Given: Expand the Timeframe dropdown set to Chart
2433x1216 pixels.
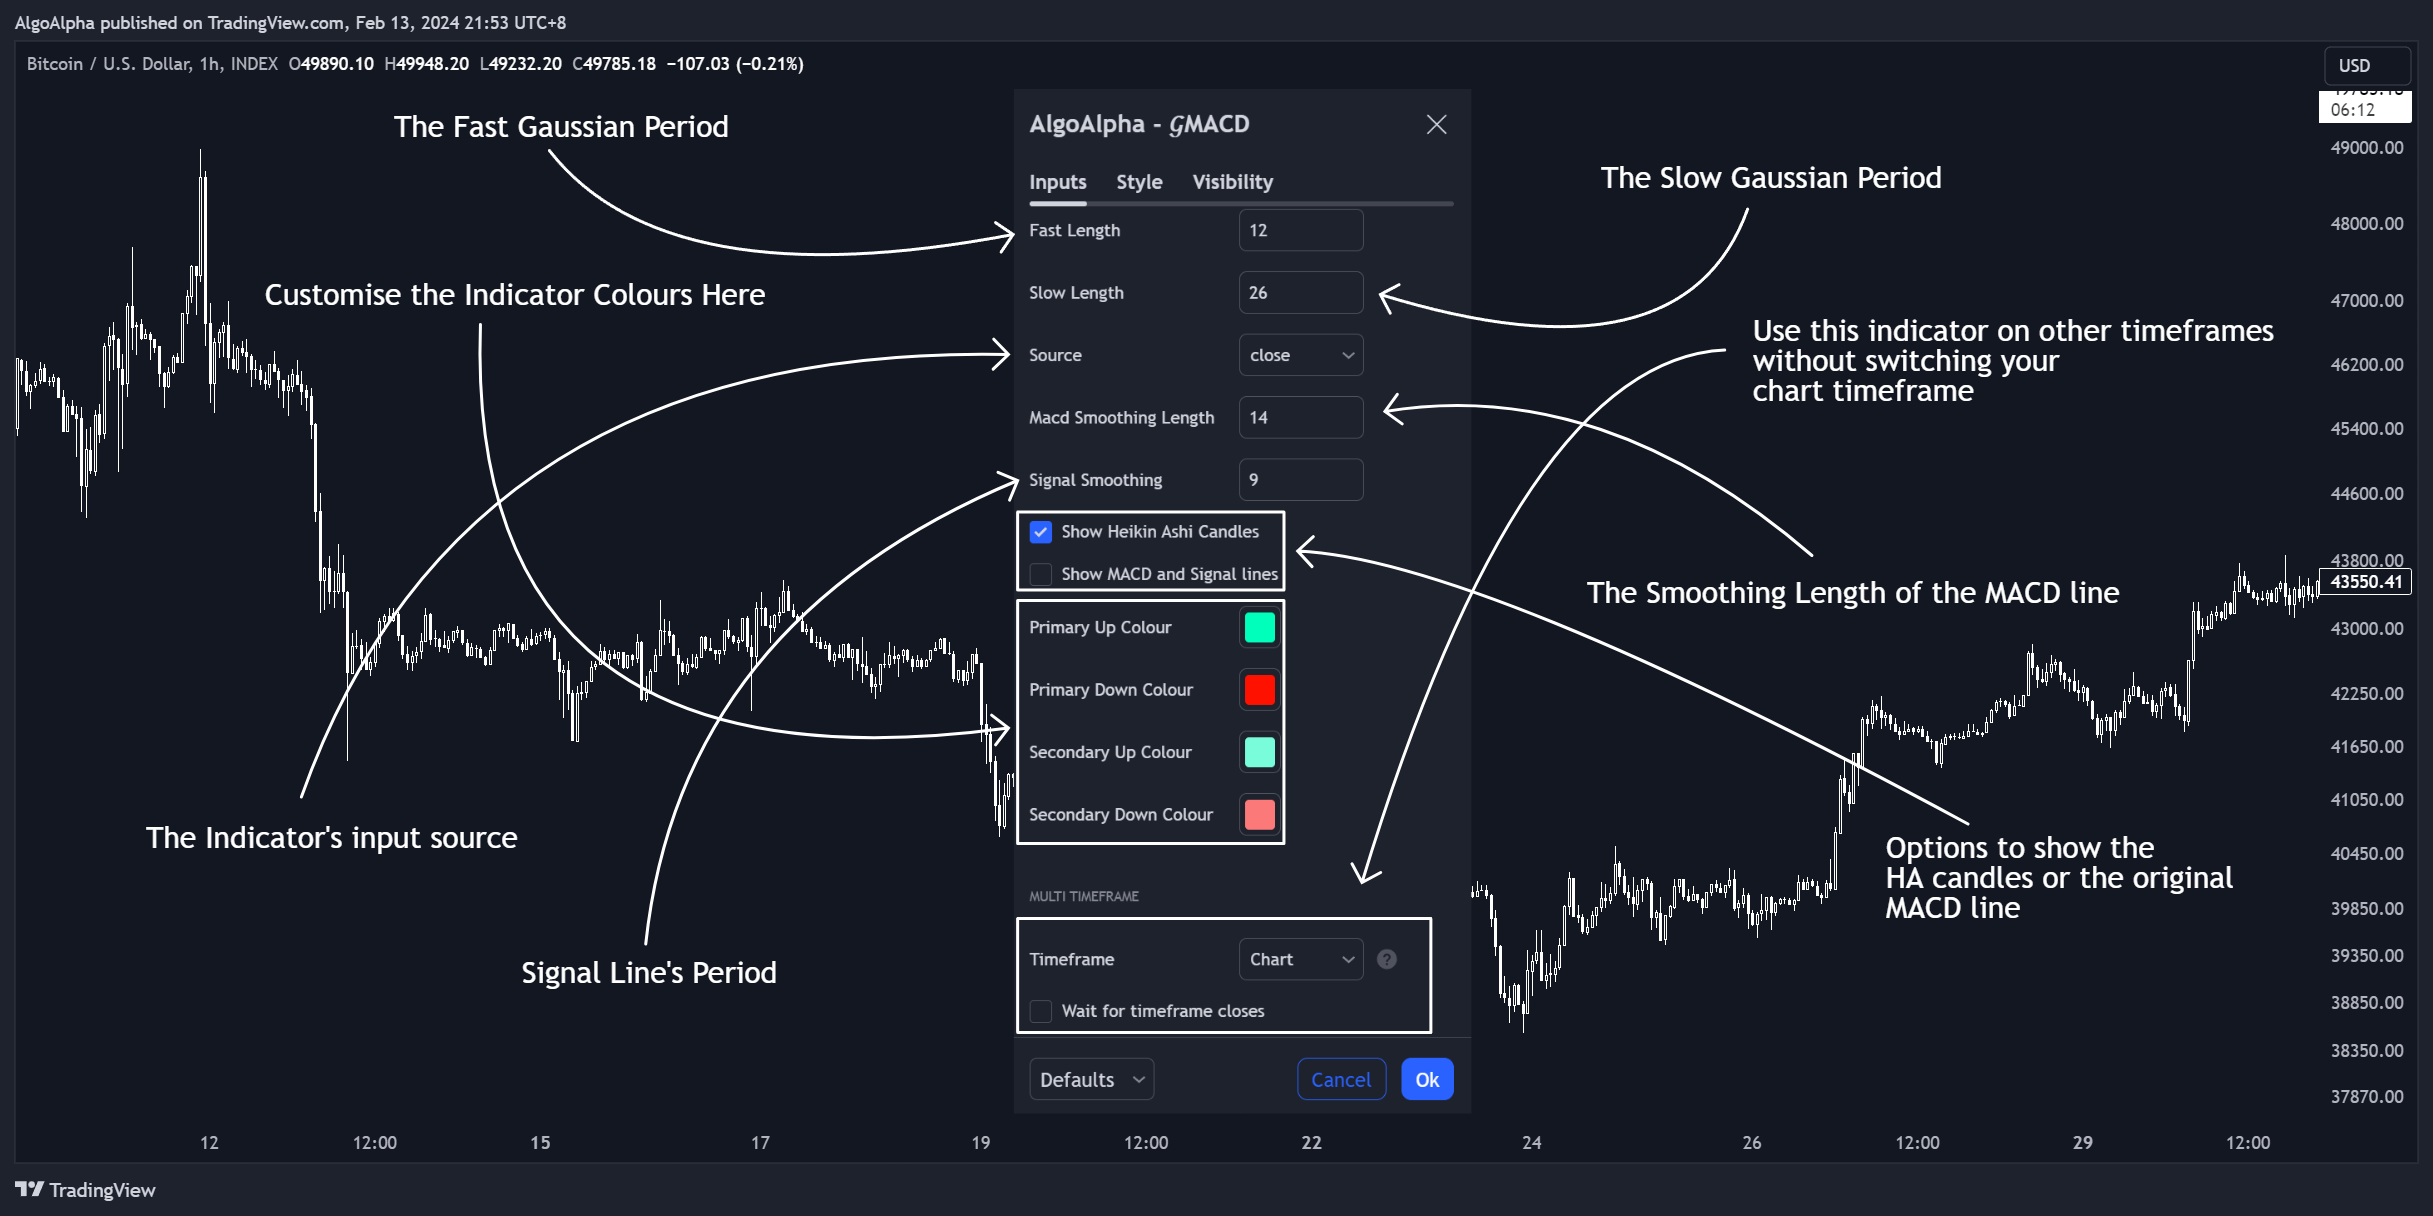Looking at the screenshot, I should coord(1300,959).
